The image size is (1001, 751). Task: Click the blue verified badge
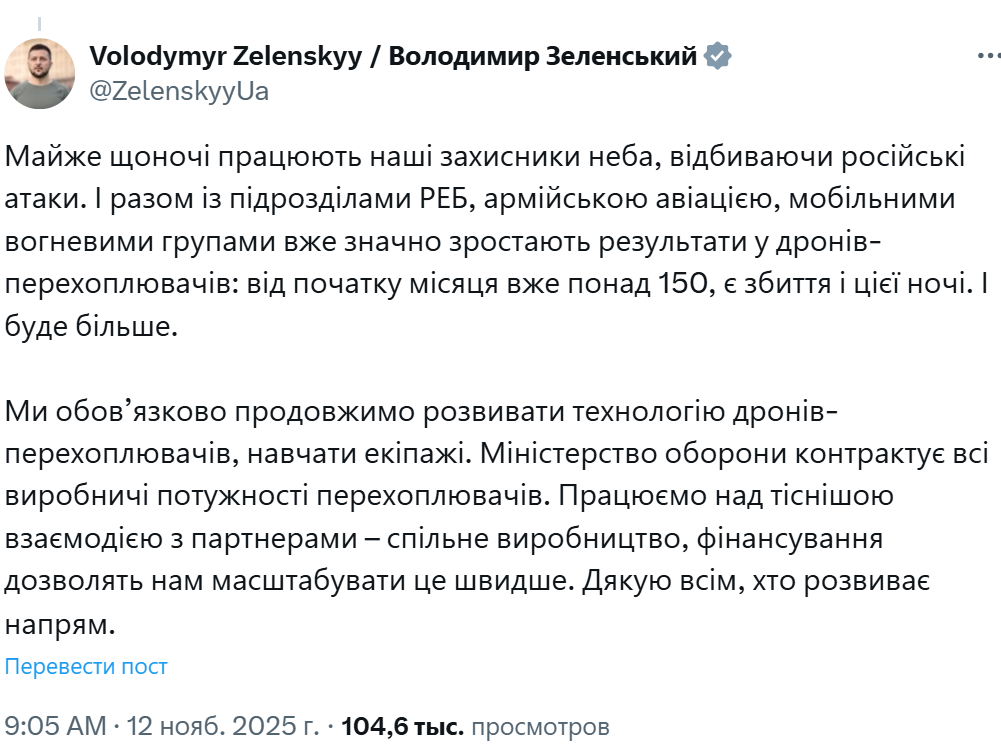tap(717, 56)
